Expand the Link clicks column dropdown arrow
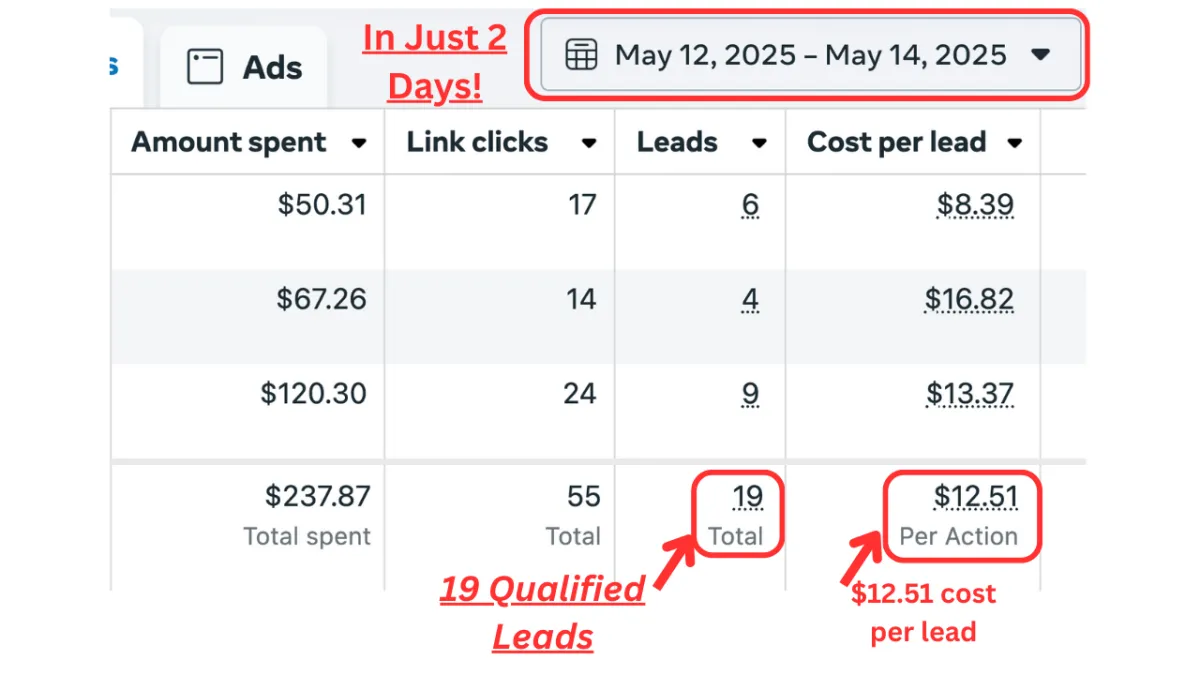Image resolution: width=1200 pixels, height=675 pixels. (590, 143)
